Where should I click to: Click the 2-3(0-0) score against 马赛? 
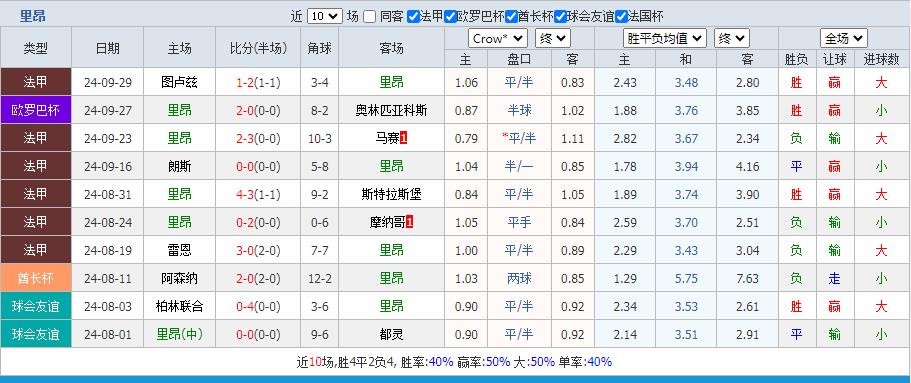(x=258, y=138)
